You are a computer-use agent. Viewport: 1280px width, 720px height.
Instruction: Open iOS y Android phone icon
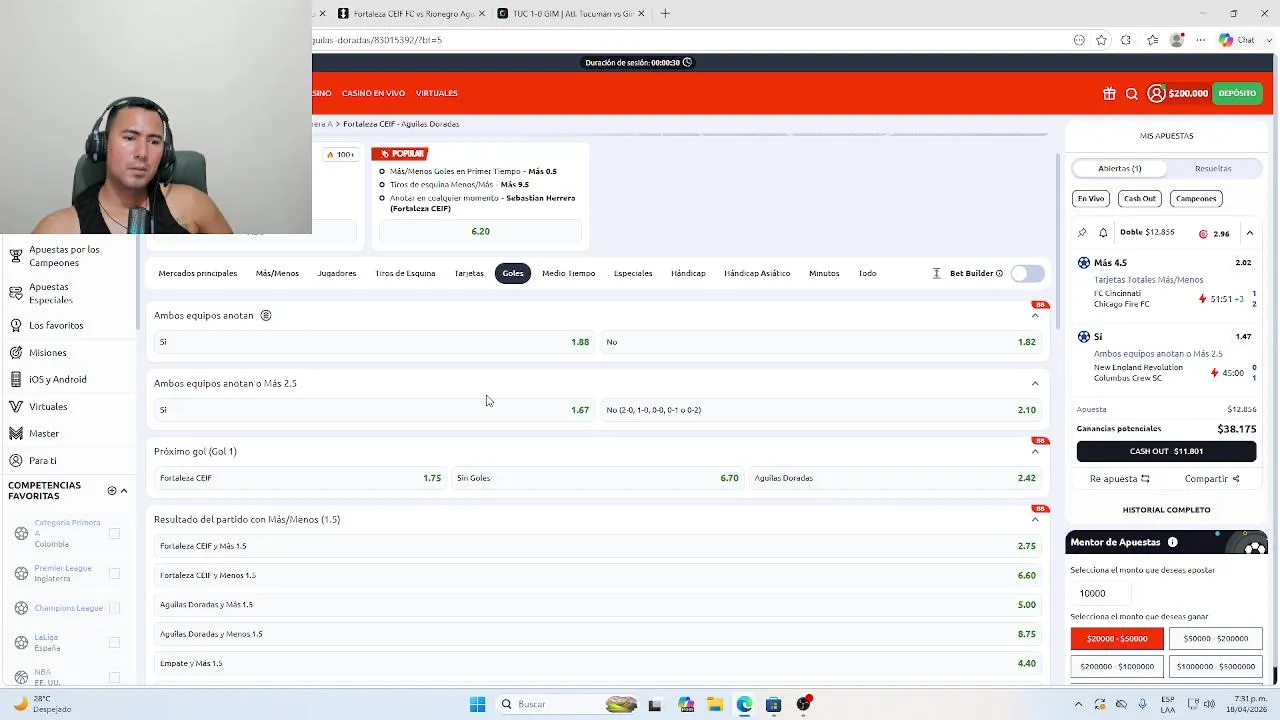tap(16, 379)
